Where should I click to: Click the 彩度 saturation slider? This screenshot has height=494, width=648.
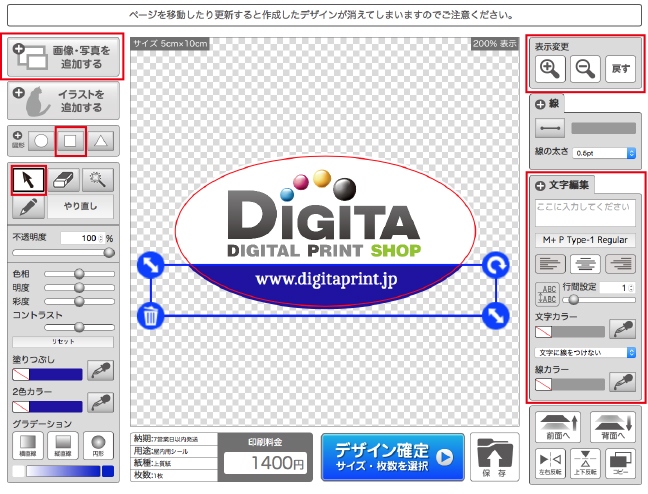click(79, 301)
